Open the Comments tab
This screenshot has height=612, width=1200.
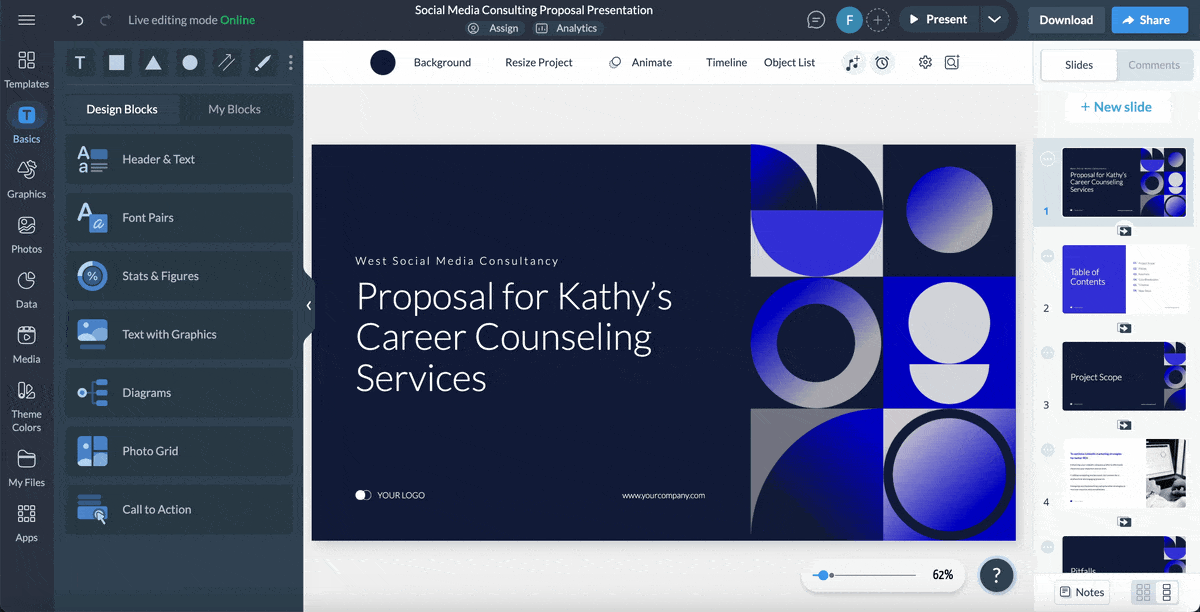click(x=1155, y=64)
